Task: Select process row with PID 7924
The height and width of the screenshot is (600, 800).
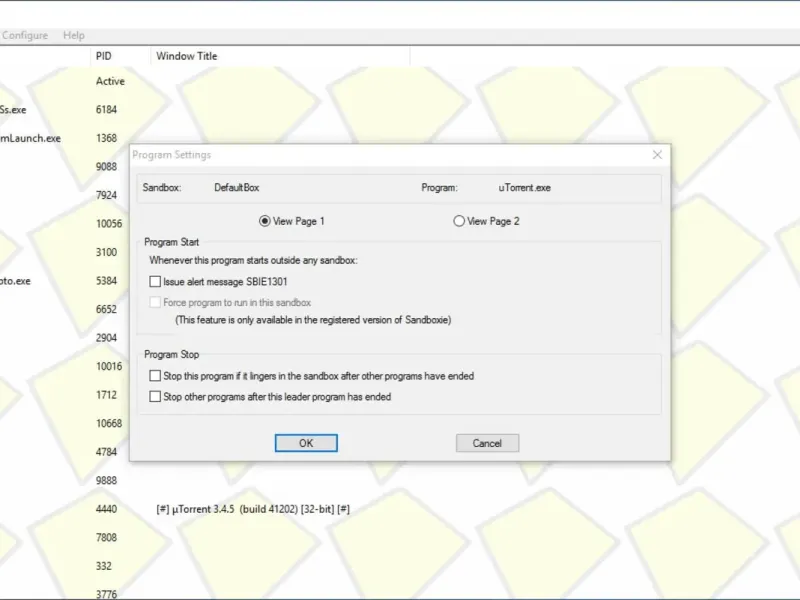Action: 106,195
